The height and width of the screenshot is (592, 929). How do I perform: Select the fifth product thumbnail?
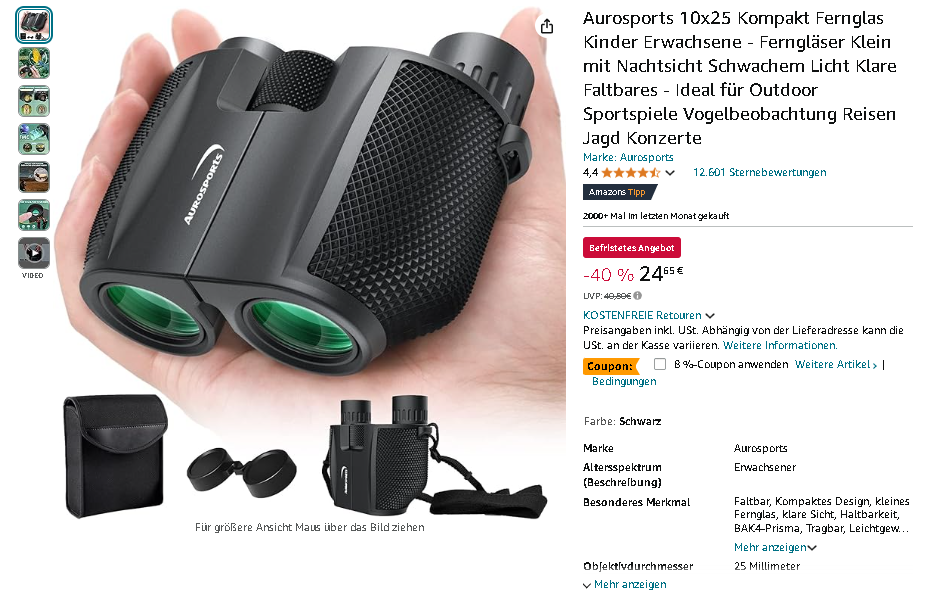click(34, 177)
